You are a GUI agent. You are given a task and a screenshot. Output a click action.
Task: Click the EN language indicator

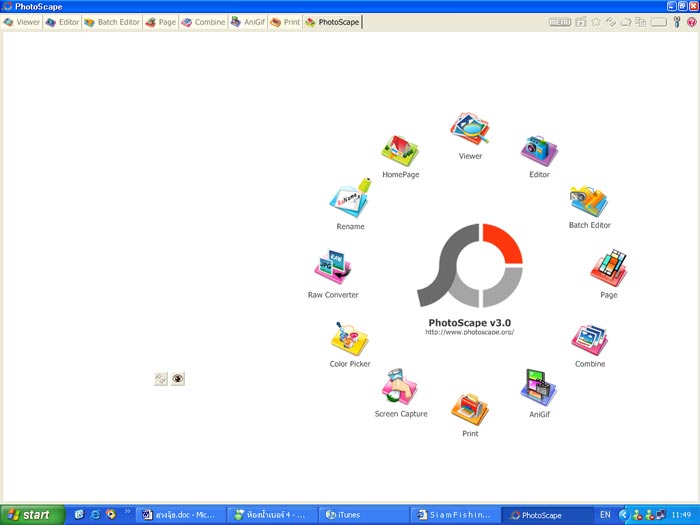click(x=605, y=515)
